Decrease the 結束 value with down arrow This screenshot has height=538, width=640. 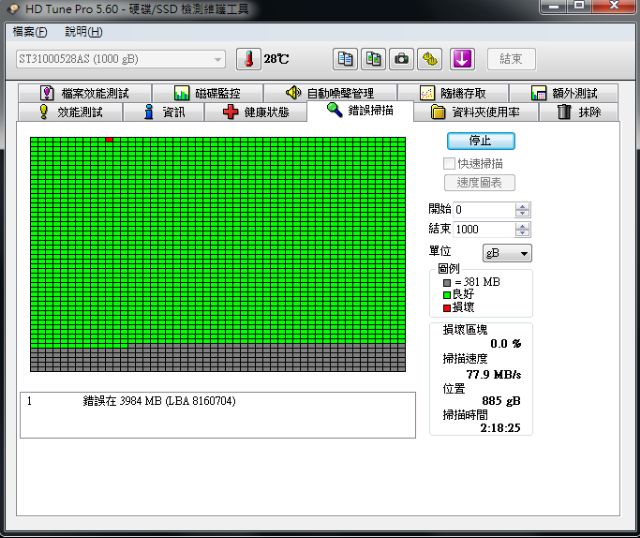pyautogui.click(x=523, y=233)
